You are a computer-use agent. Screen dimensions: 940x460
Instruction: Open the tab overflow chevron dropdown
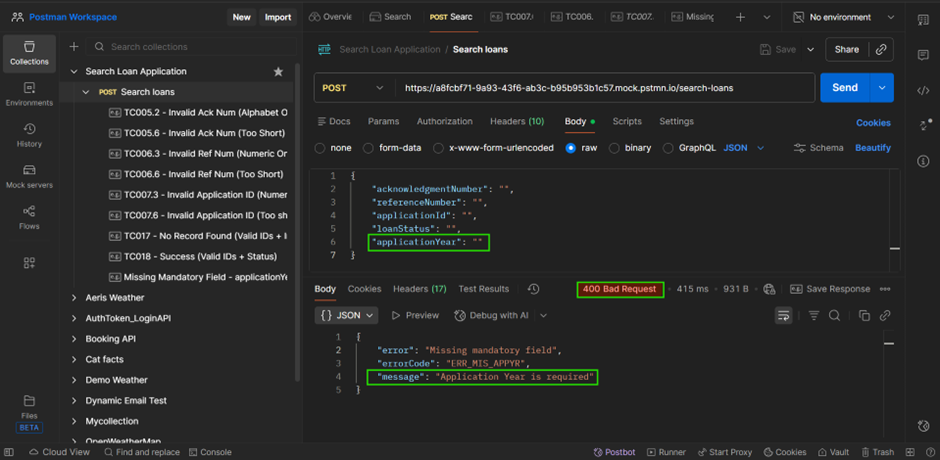click(767, 17)
